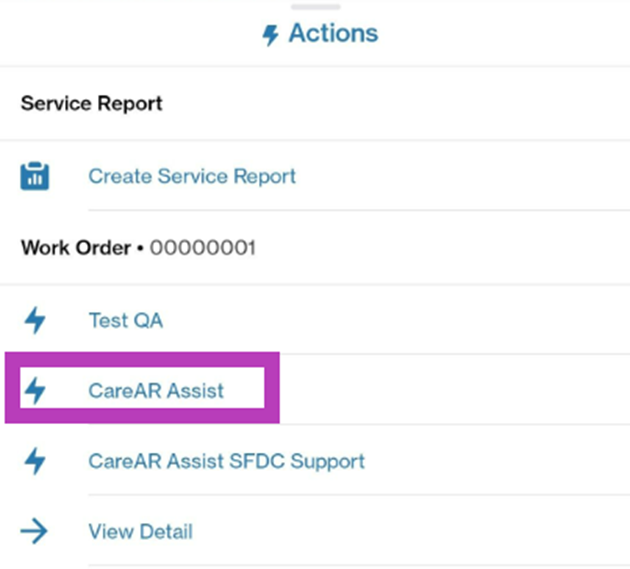Click the work order number 00000001
Image resolution: width=630 pixels, height=569 pixels.
203,248
